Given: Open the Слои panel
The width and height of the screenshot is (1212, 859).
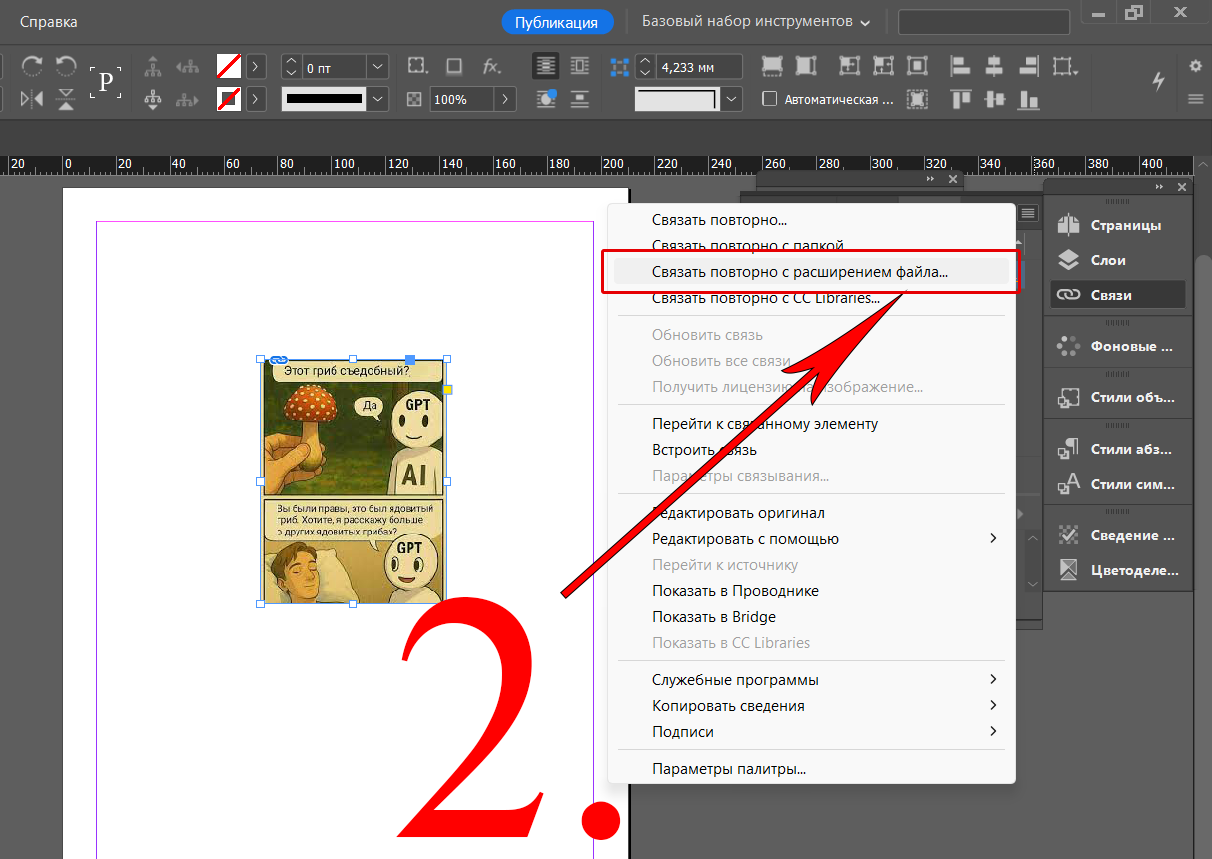Looking at the screenshot, I should tap(1117, 260).
